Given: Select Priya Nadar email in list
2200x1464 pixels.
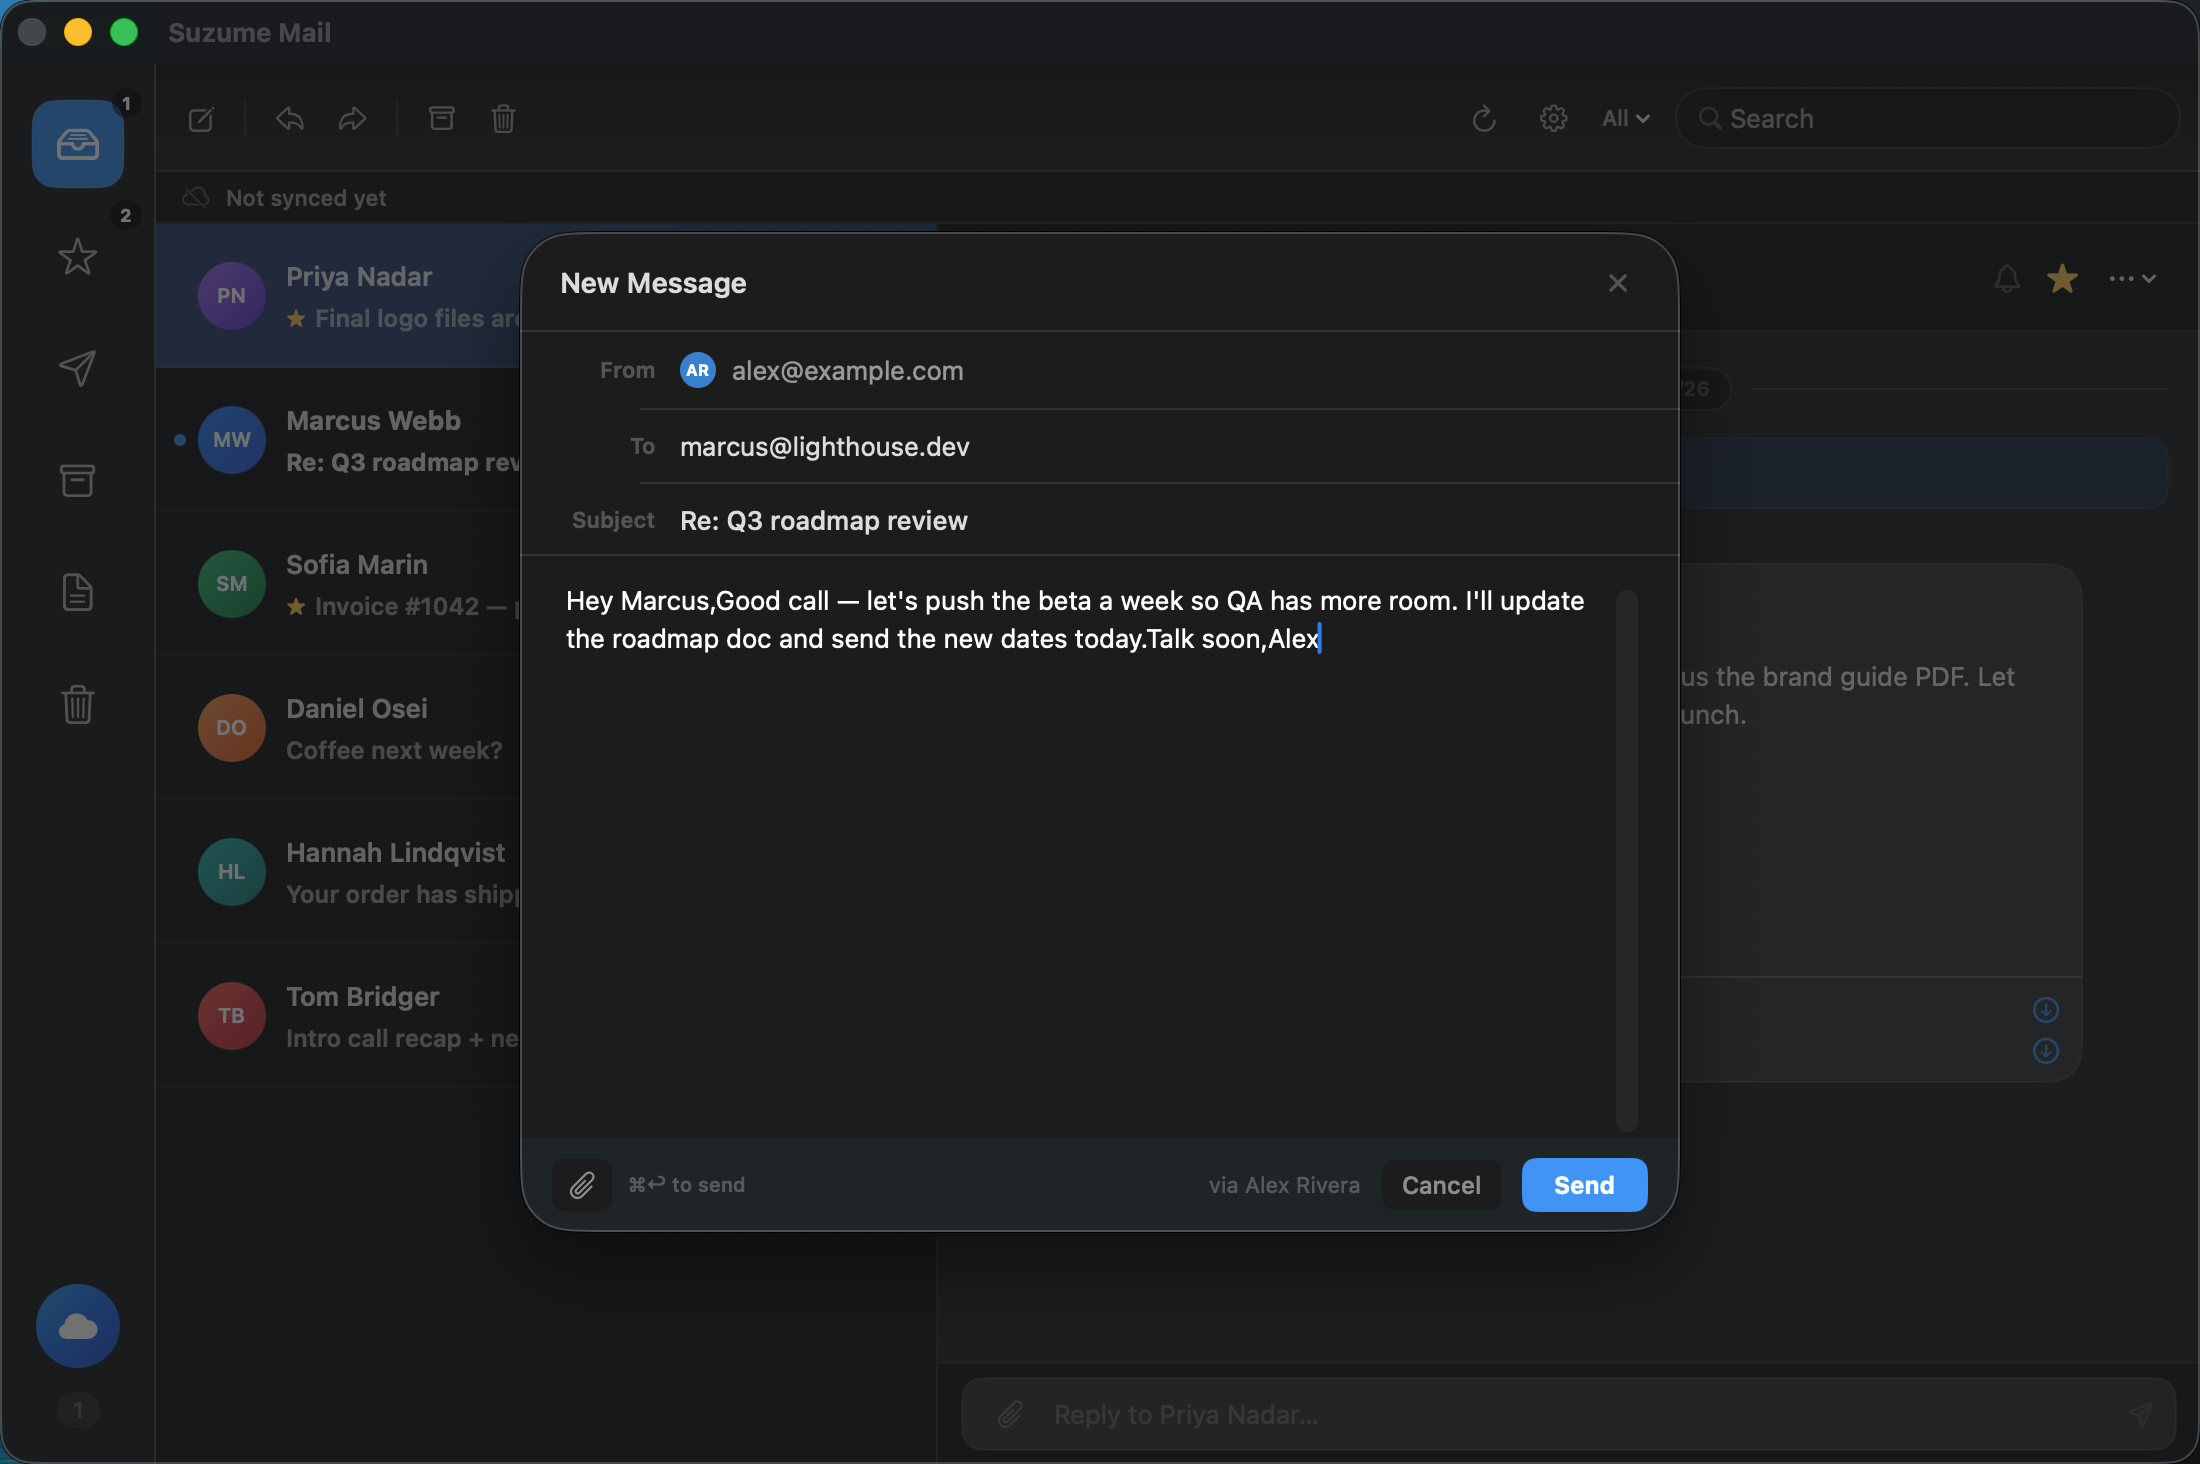Looking at the screenshot, I should click(340, 296).
